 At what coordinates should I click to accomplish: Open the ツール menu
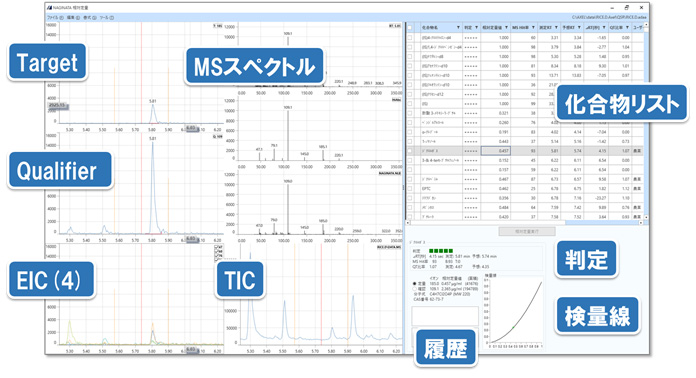tap(106, 18)
